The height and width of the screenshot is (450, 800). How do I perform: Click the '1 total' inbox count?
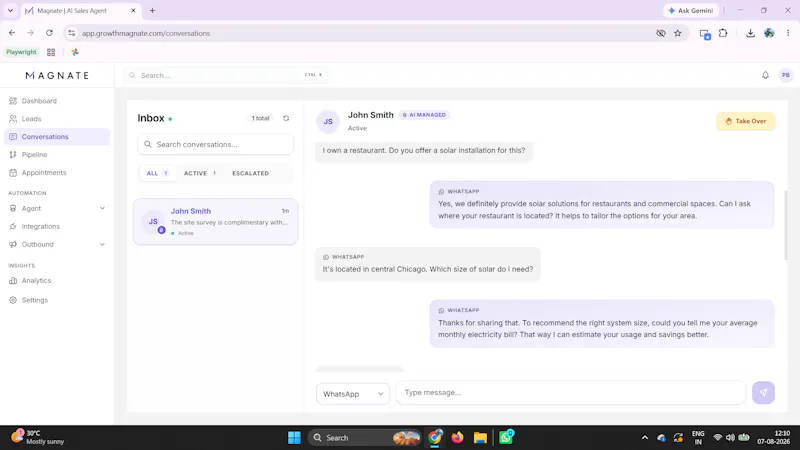point(260,118)
